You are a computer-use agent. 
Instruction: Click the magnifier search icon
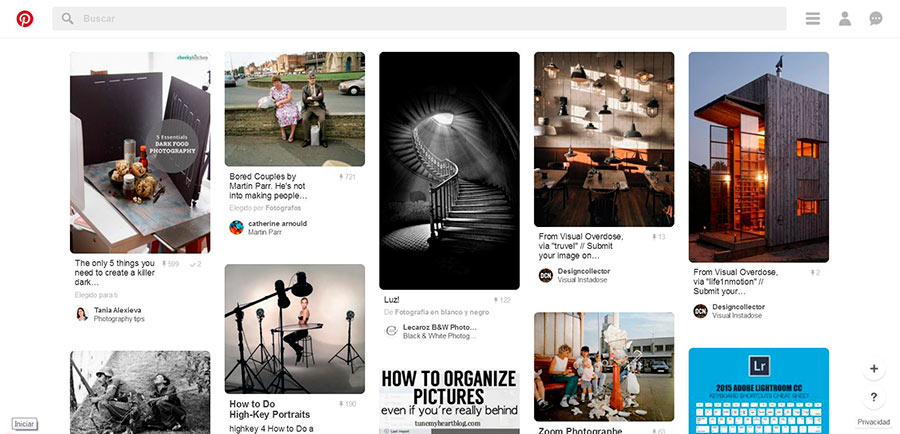point(67,18)
